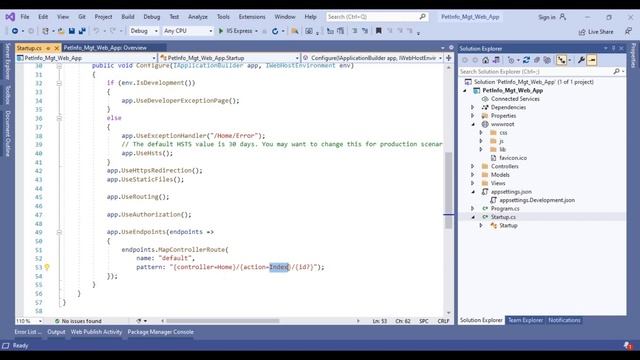Screen dimensions: 640x360
Task: Click the Sign in link
Action: coord(547,17)
